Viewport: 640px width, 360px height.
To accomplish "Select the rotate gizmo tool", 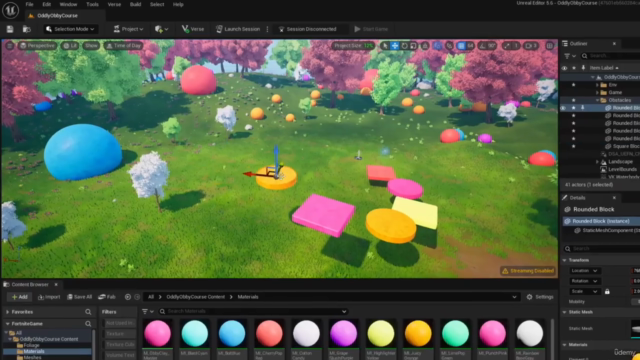I will click(404, 46).
